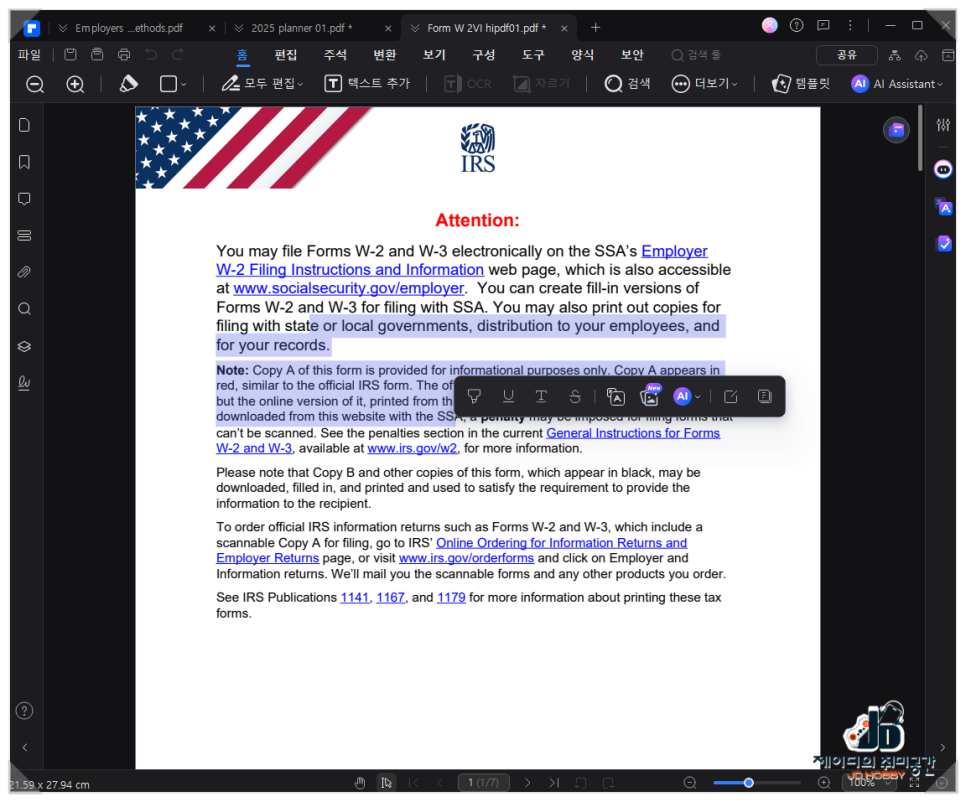This screenshot has height=802, width=966.
Task: Open the www.socialsecurity.gov/employer link
Action: point(349,288)
